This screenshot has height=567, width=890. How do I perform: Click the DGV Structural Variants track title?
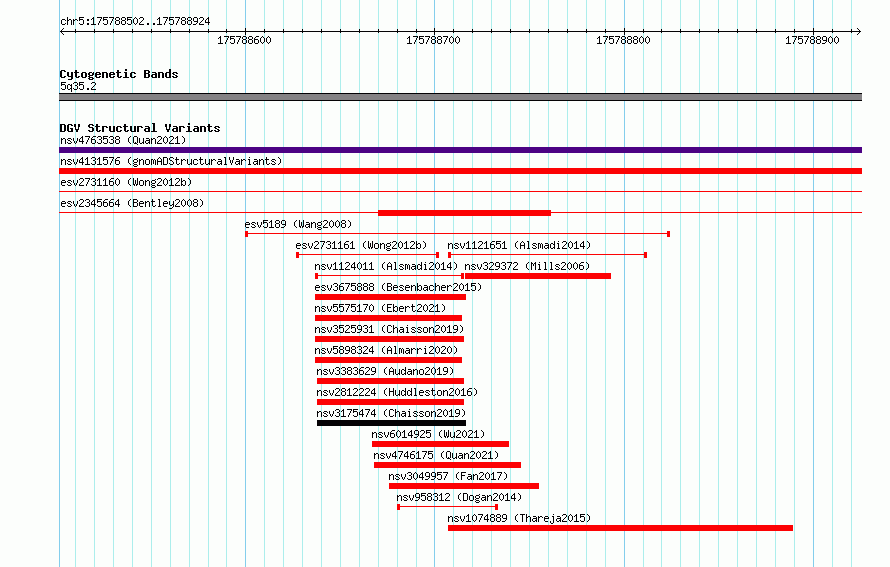coord(140,128)
